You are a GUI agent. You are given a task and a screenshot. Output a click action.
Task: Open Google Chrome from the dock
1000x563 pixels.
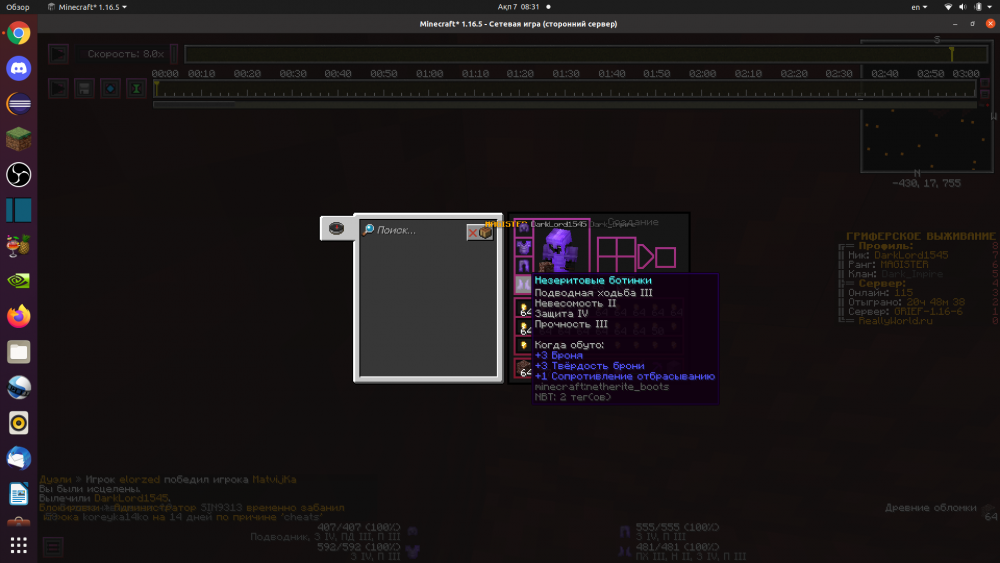point(18,33)
